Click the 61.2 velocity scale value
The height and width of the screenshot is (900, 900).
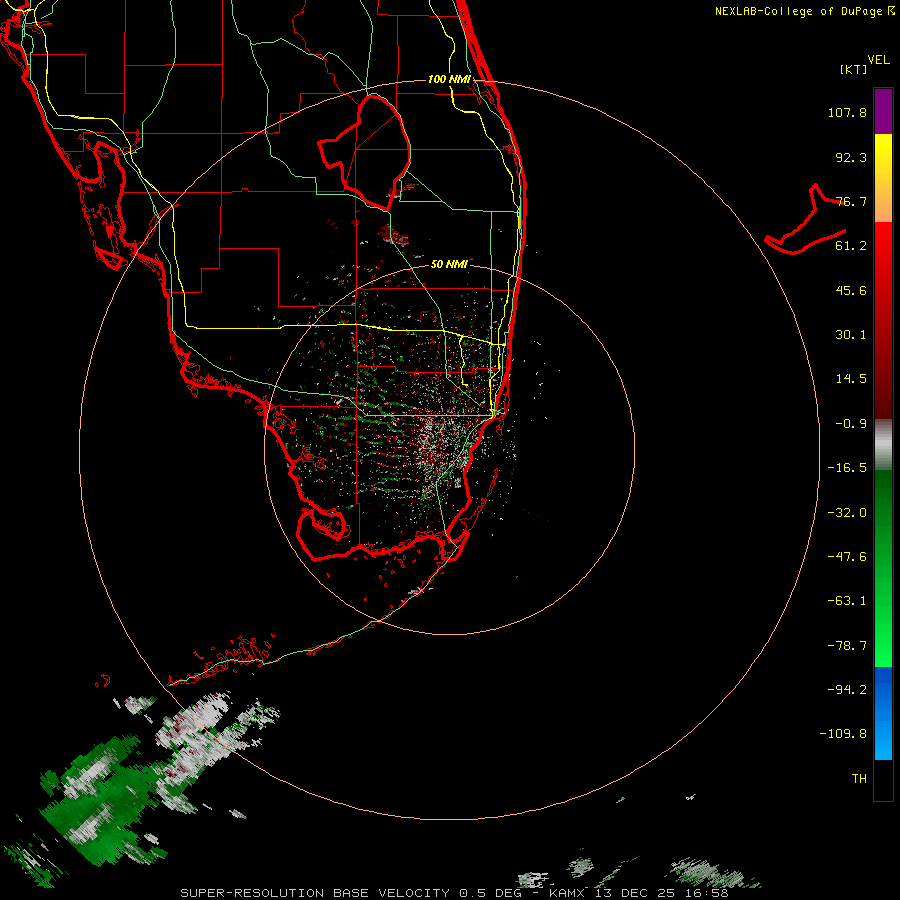pos(851,246)
